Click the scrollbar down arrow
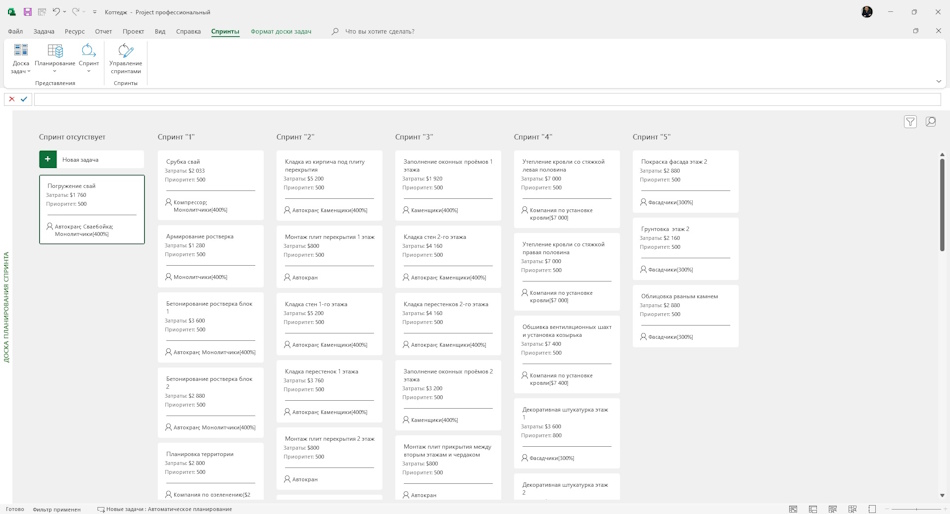The height and width of the screenshot is (514, 950). [942, 496]
